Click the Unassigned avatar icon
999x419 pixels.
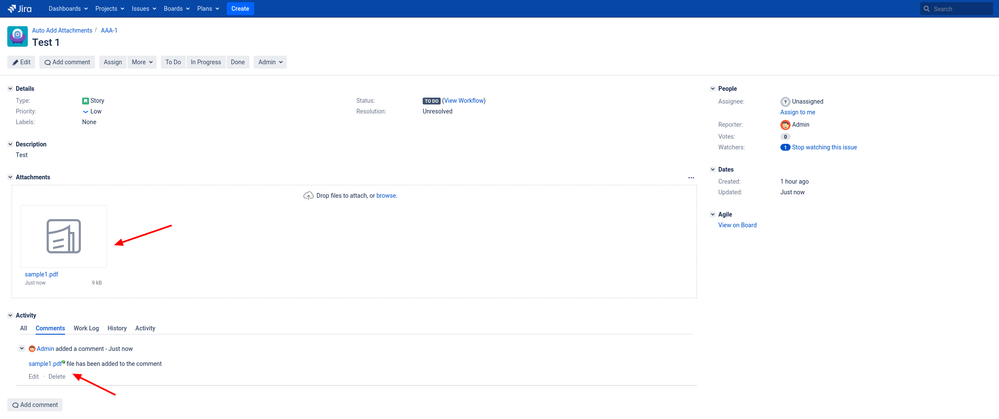(x=785, y=101)
